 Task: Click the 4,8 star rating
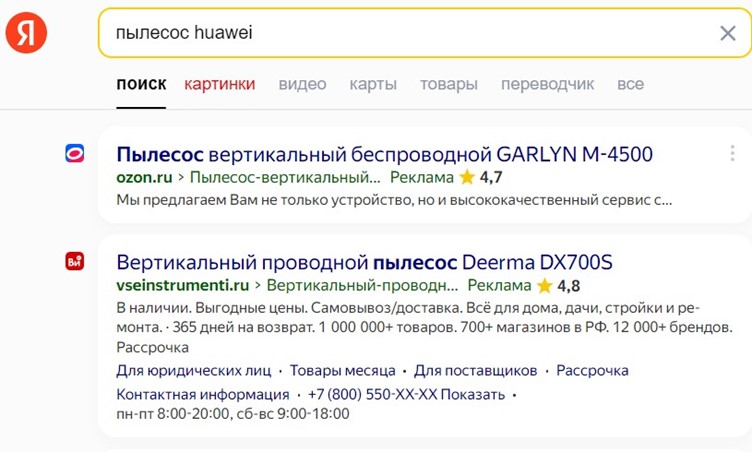point(558,286)
